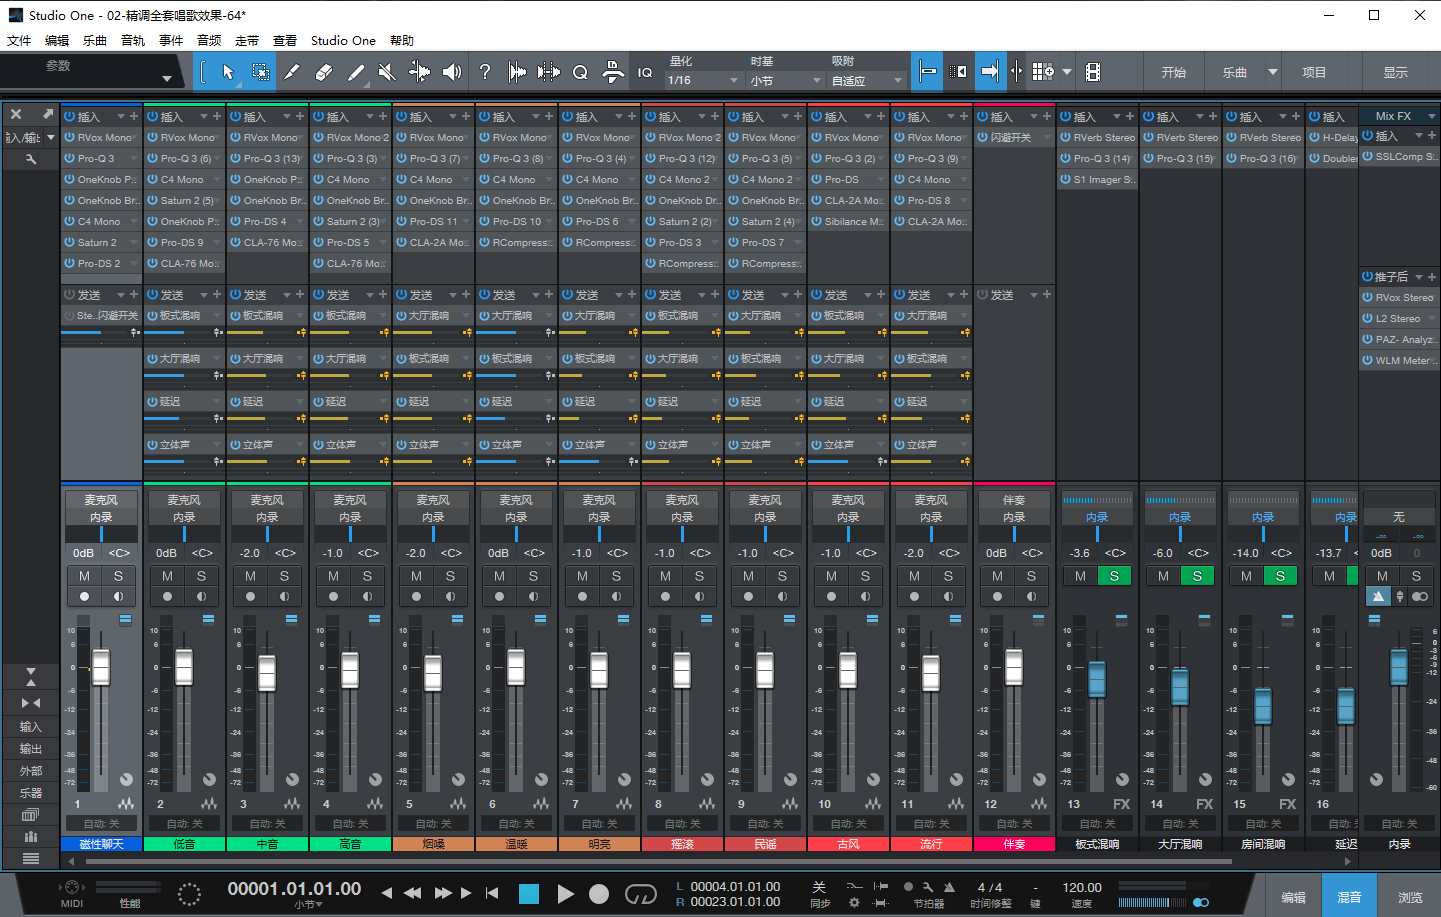1441x917 pixels.
Task: Select the Eraser tool
Action: [x=326, y=71]
